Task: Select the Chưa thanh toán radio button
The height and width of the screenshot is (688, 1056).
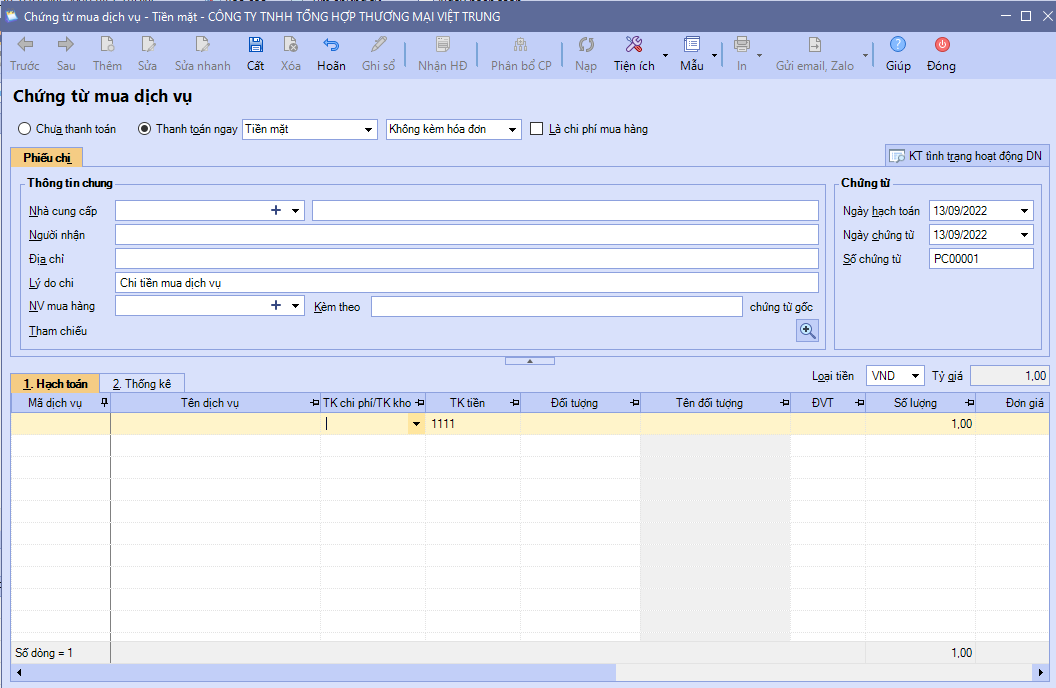Action: (25, 129)
